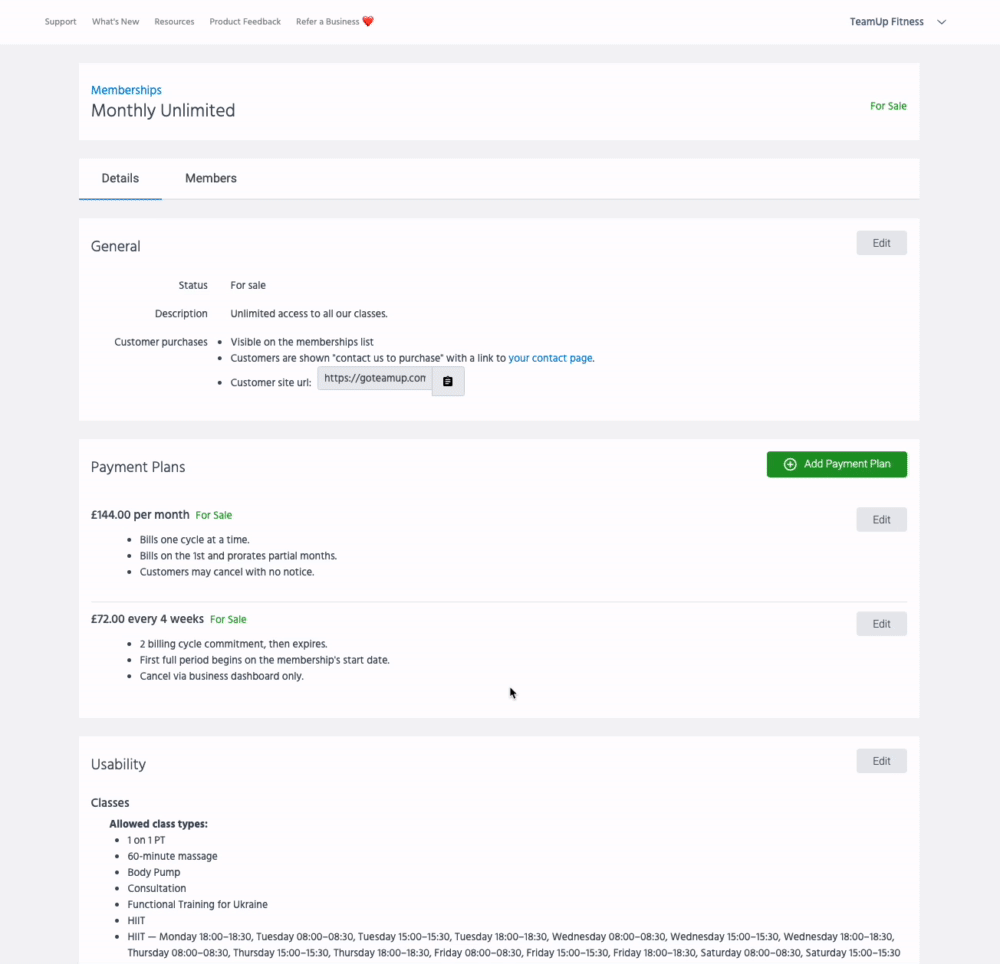Edit the £72.00 every 4 weeks plan
Viewport: 1000px width, 964px height.
881,624
